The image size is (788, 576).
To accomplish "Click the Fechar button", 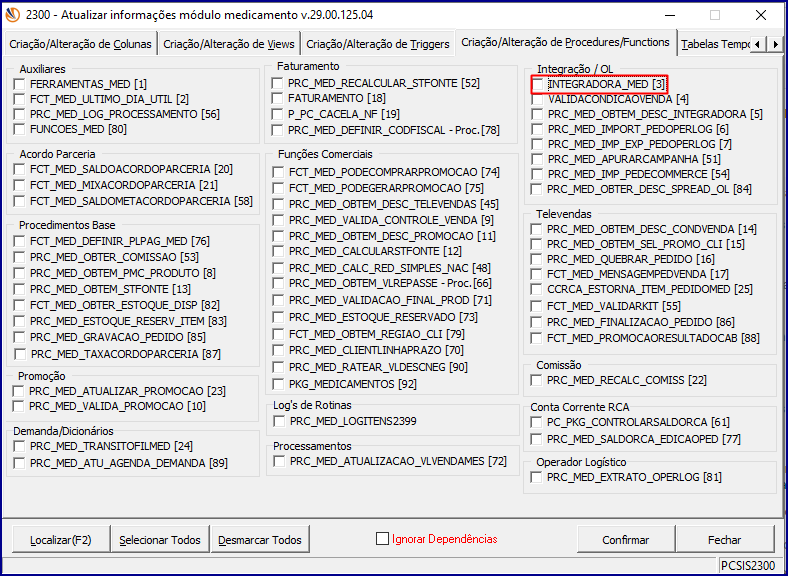I will coord(724,540).
